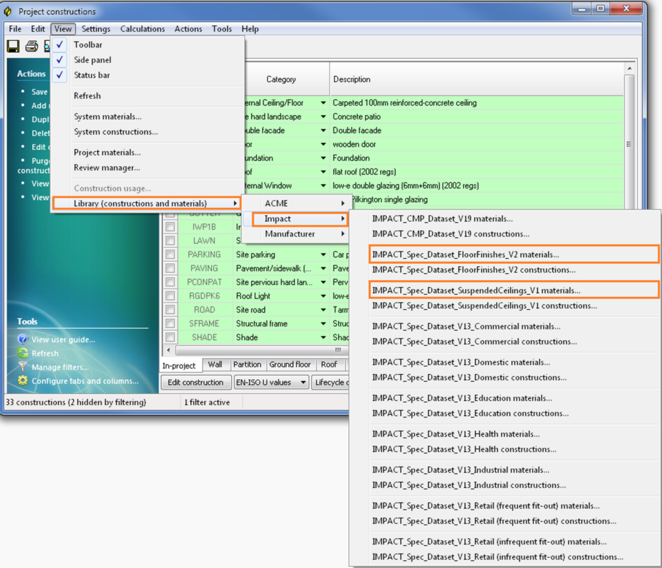
Task: Click the green Refresh icon under Tools
Action: point(23,353)
